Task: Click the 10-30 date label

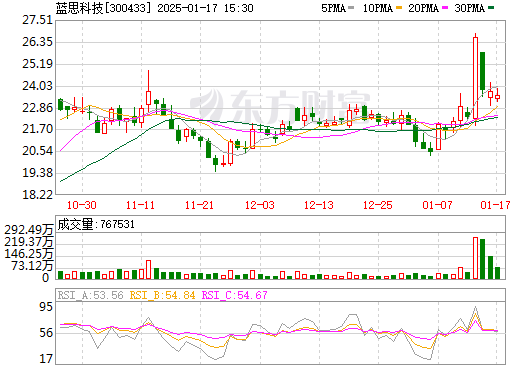Action: 82,205
